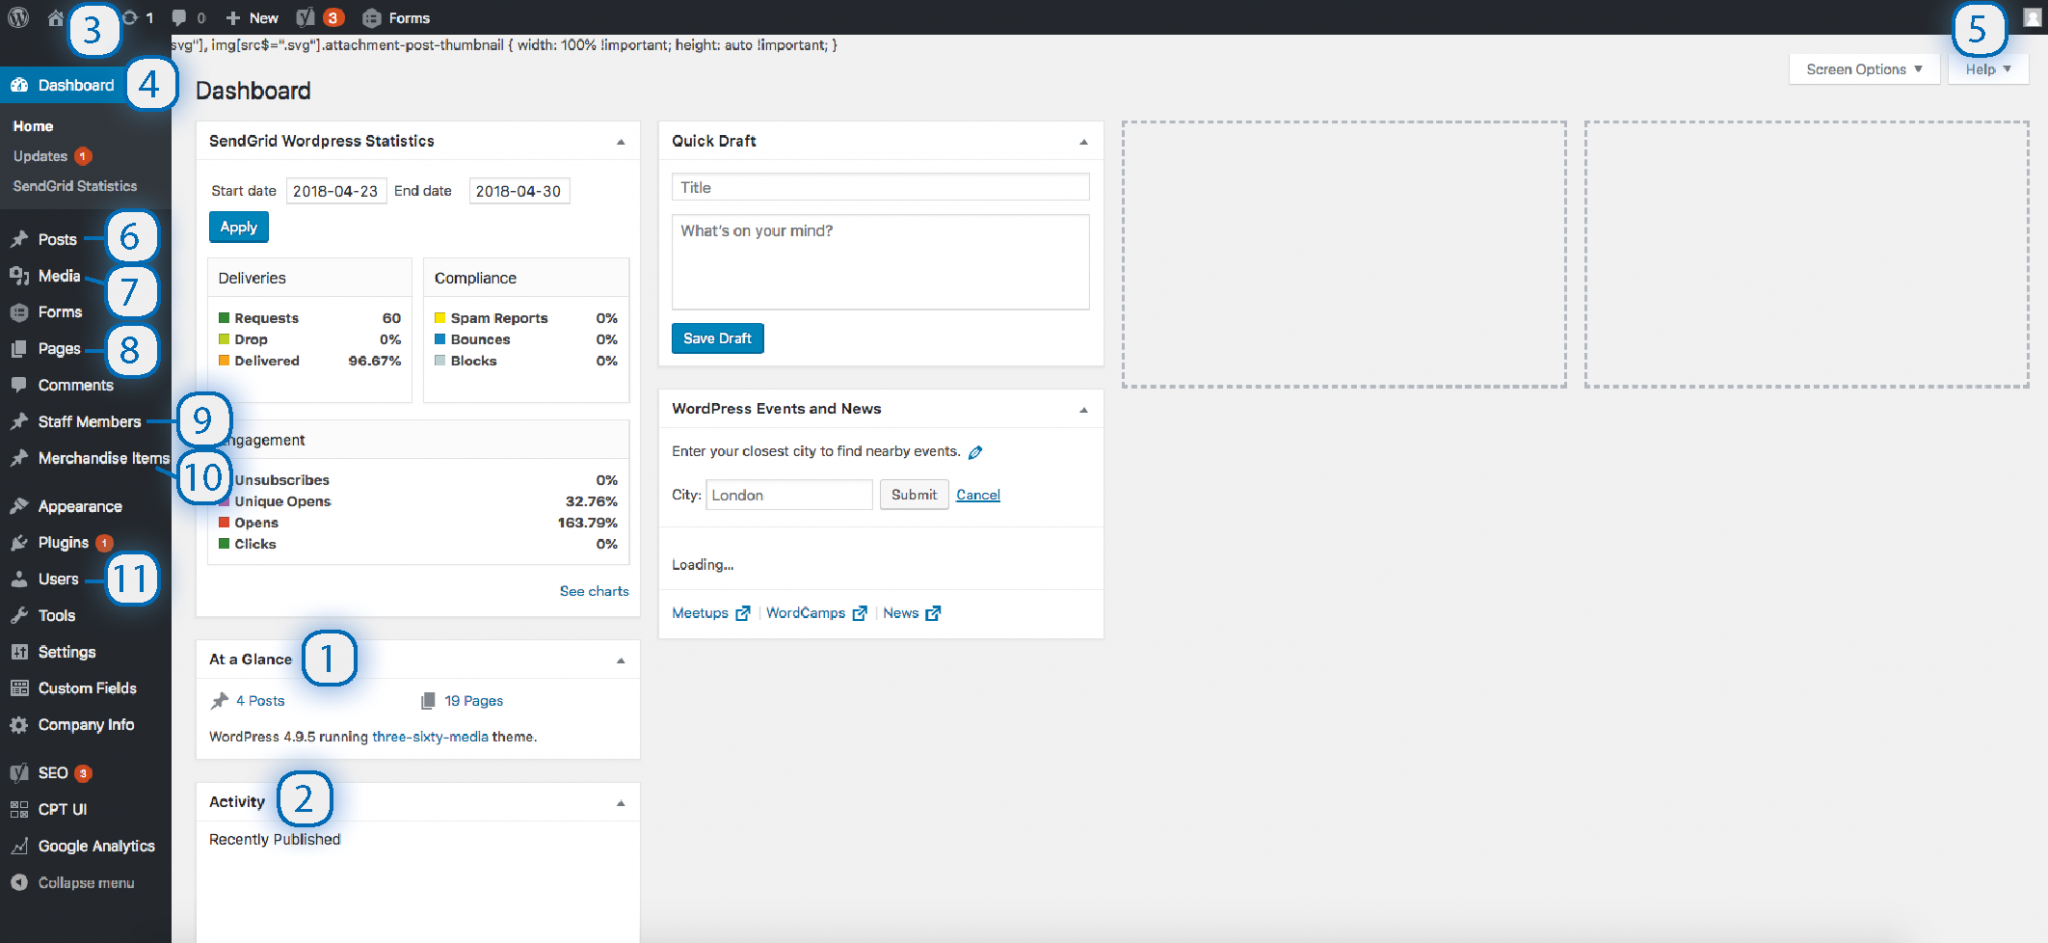Click the SEO Yoast icon in the sidebar

coord(19,773)
